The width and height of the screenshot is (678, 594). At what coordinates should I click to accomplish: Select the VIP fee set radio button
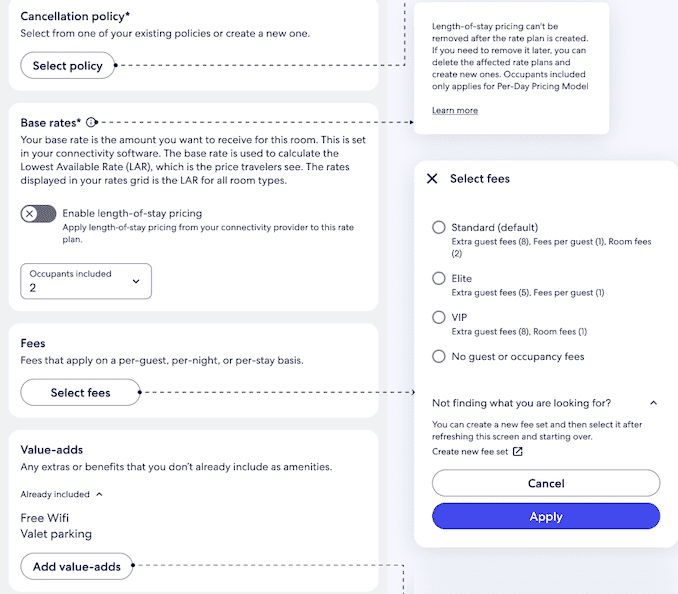438,317
